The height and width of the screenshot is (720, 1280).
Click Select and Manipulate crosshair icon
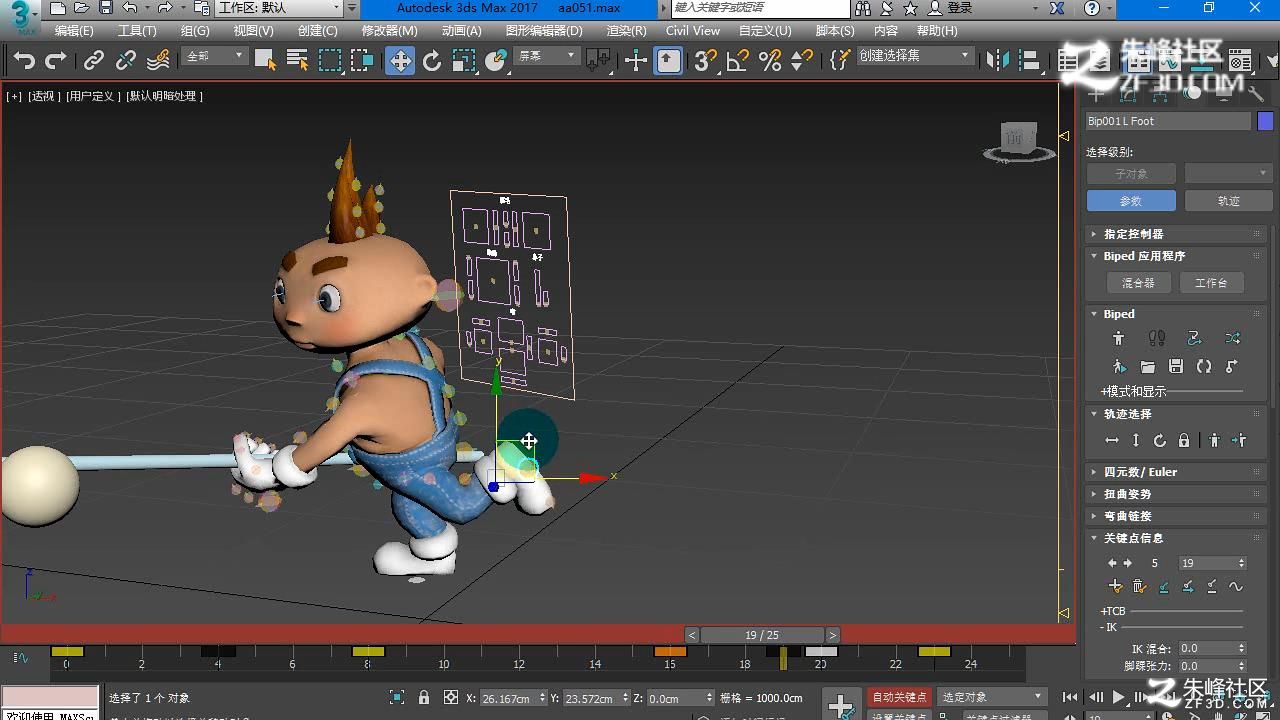point(636,61)
